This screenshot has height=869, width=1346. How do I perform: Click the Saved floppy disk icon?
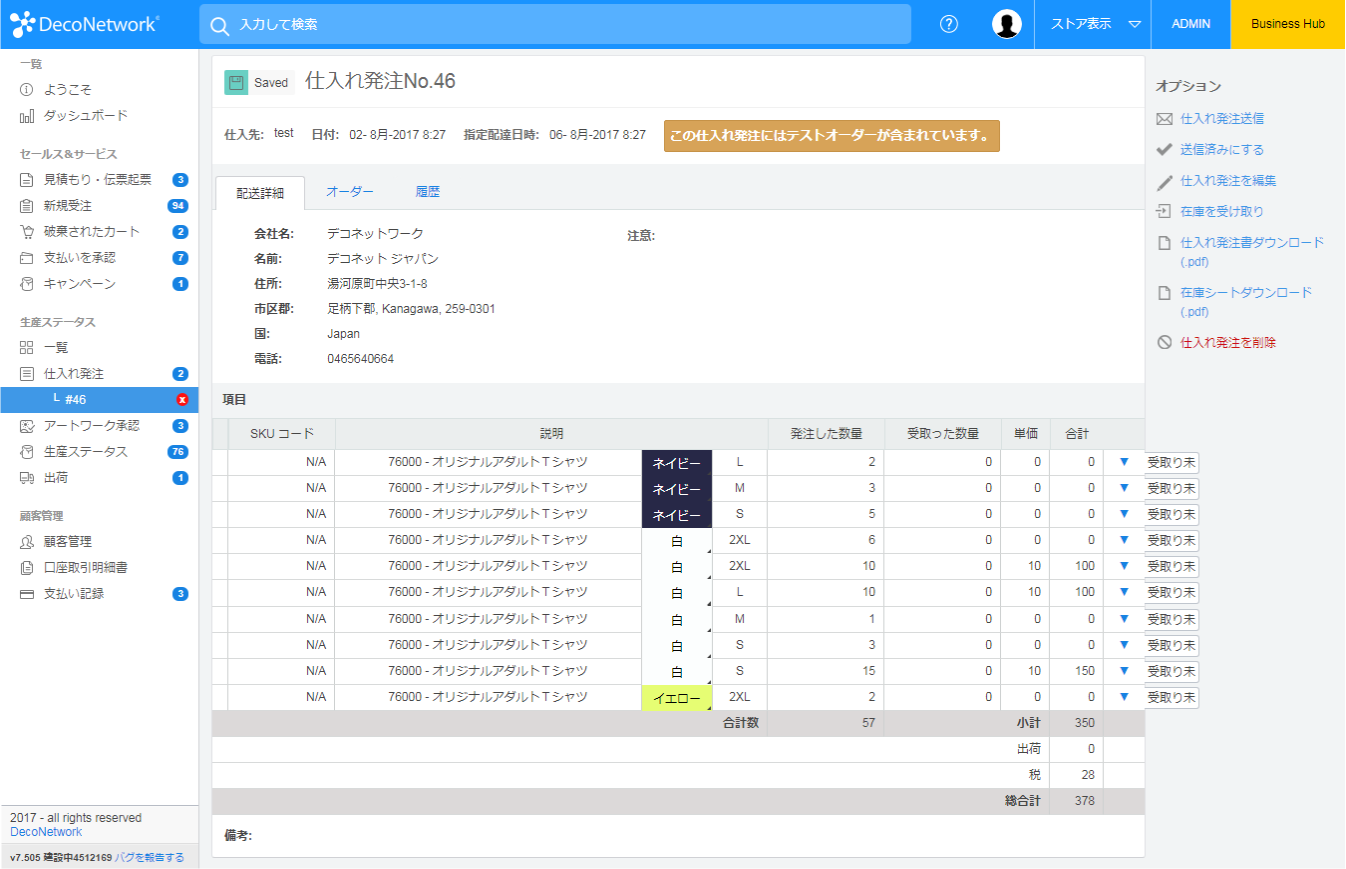(236, 83)
